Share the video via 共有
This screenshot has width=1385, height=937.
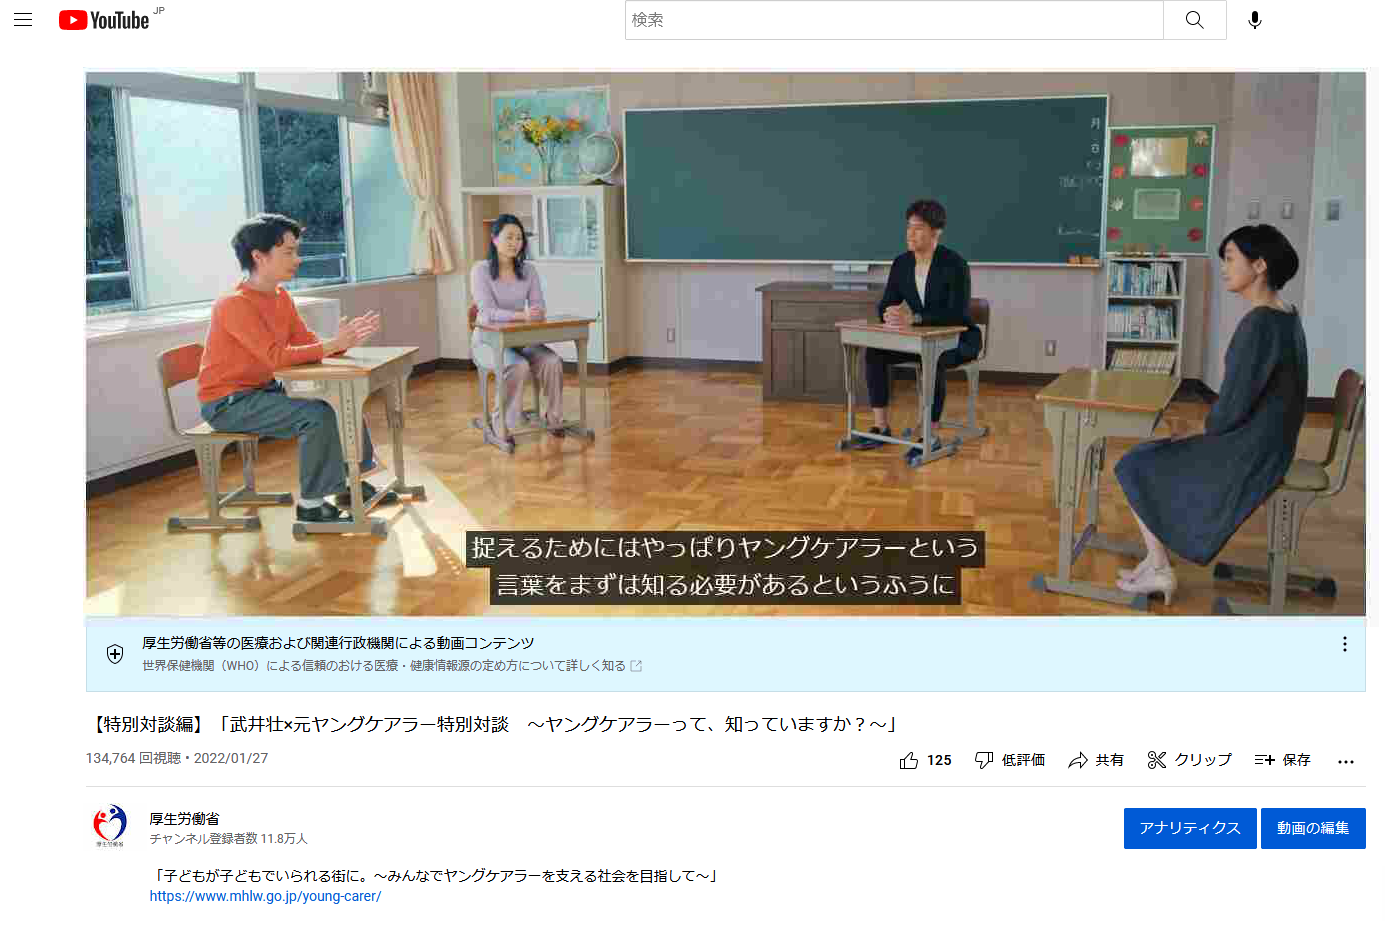pos(1096,761)
